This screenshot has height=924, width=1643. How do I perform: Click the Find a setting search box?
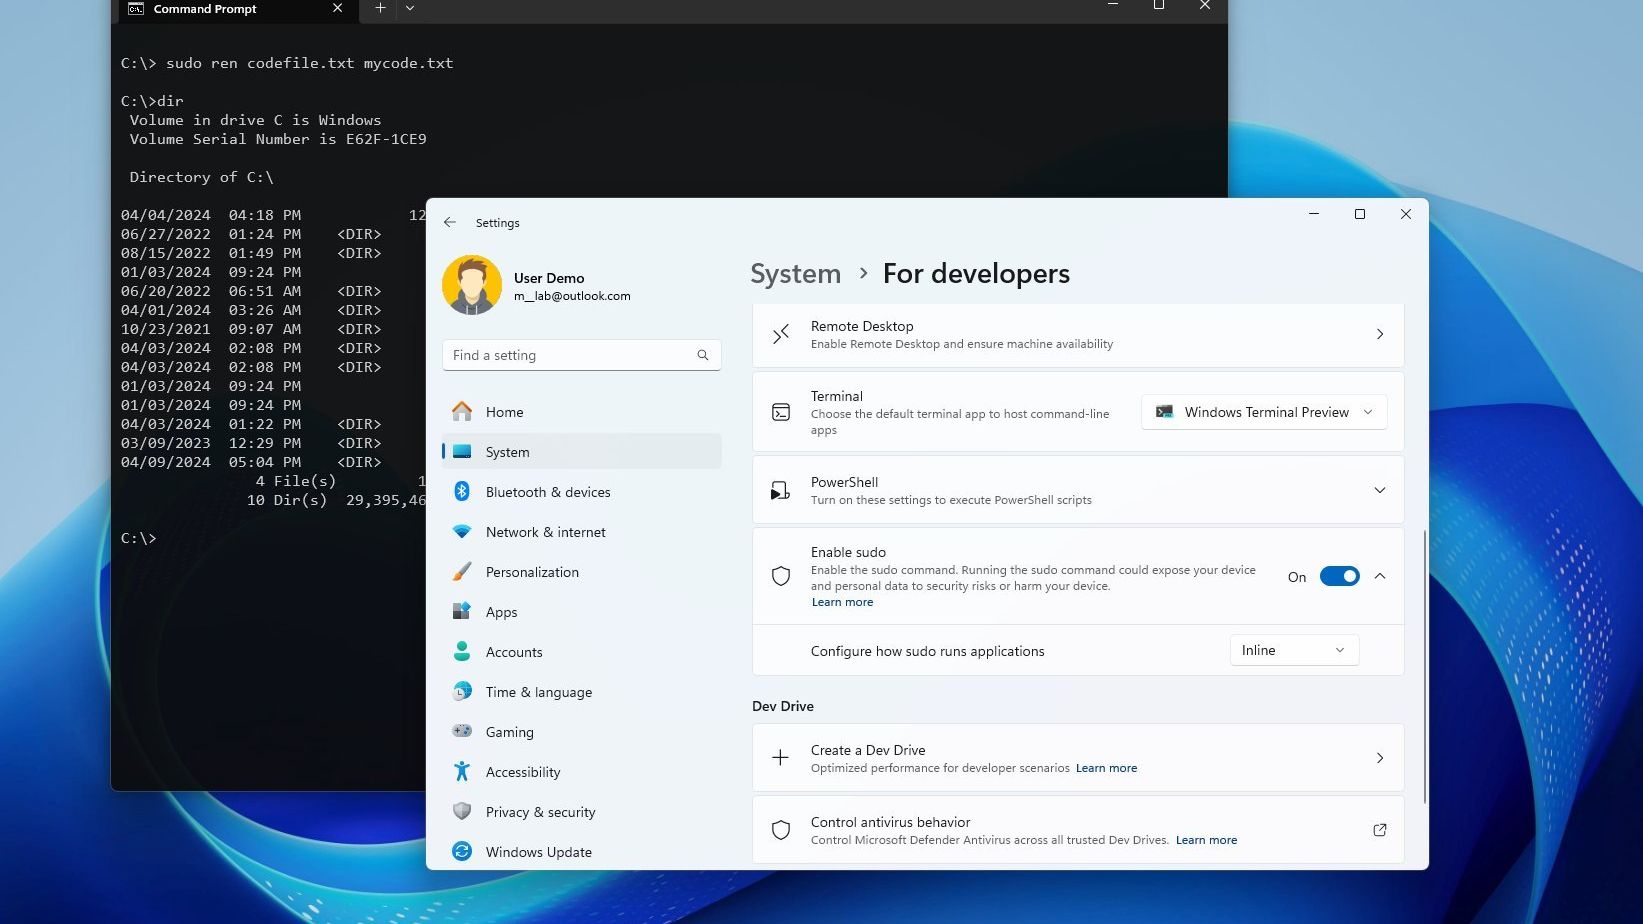point(570,355)
